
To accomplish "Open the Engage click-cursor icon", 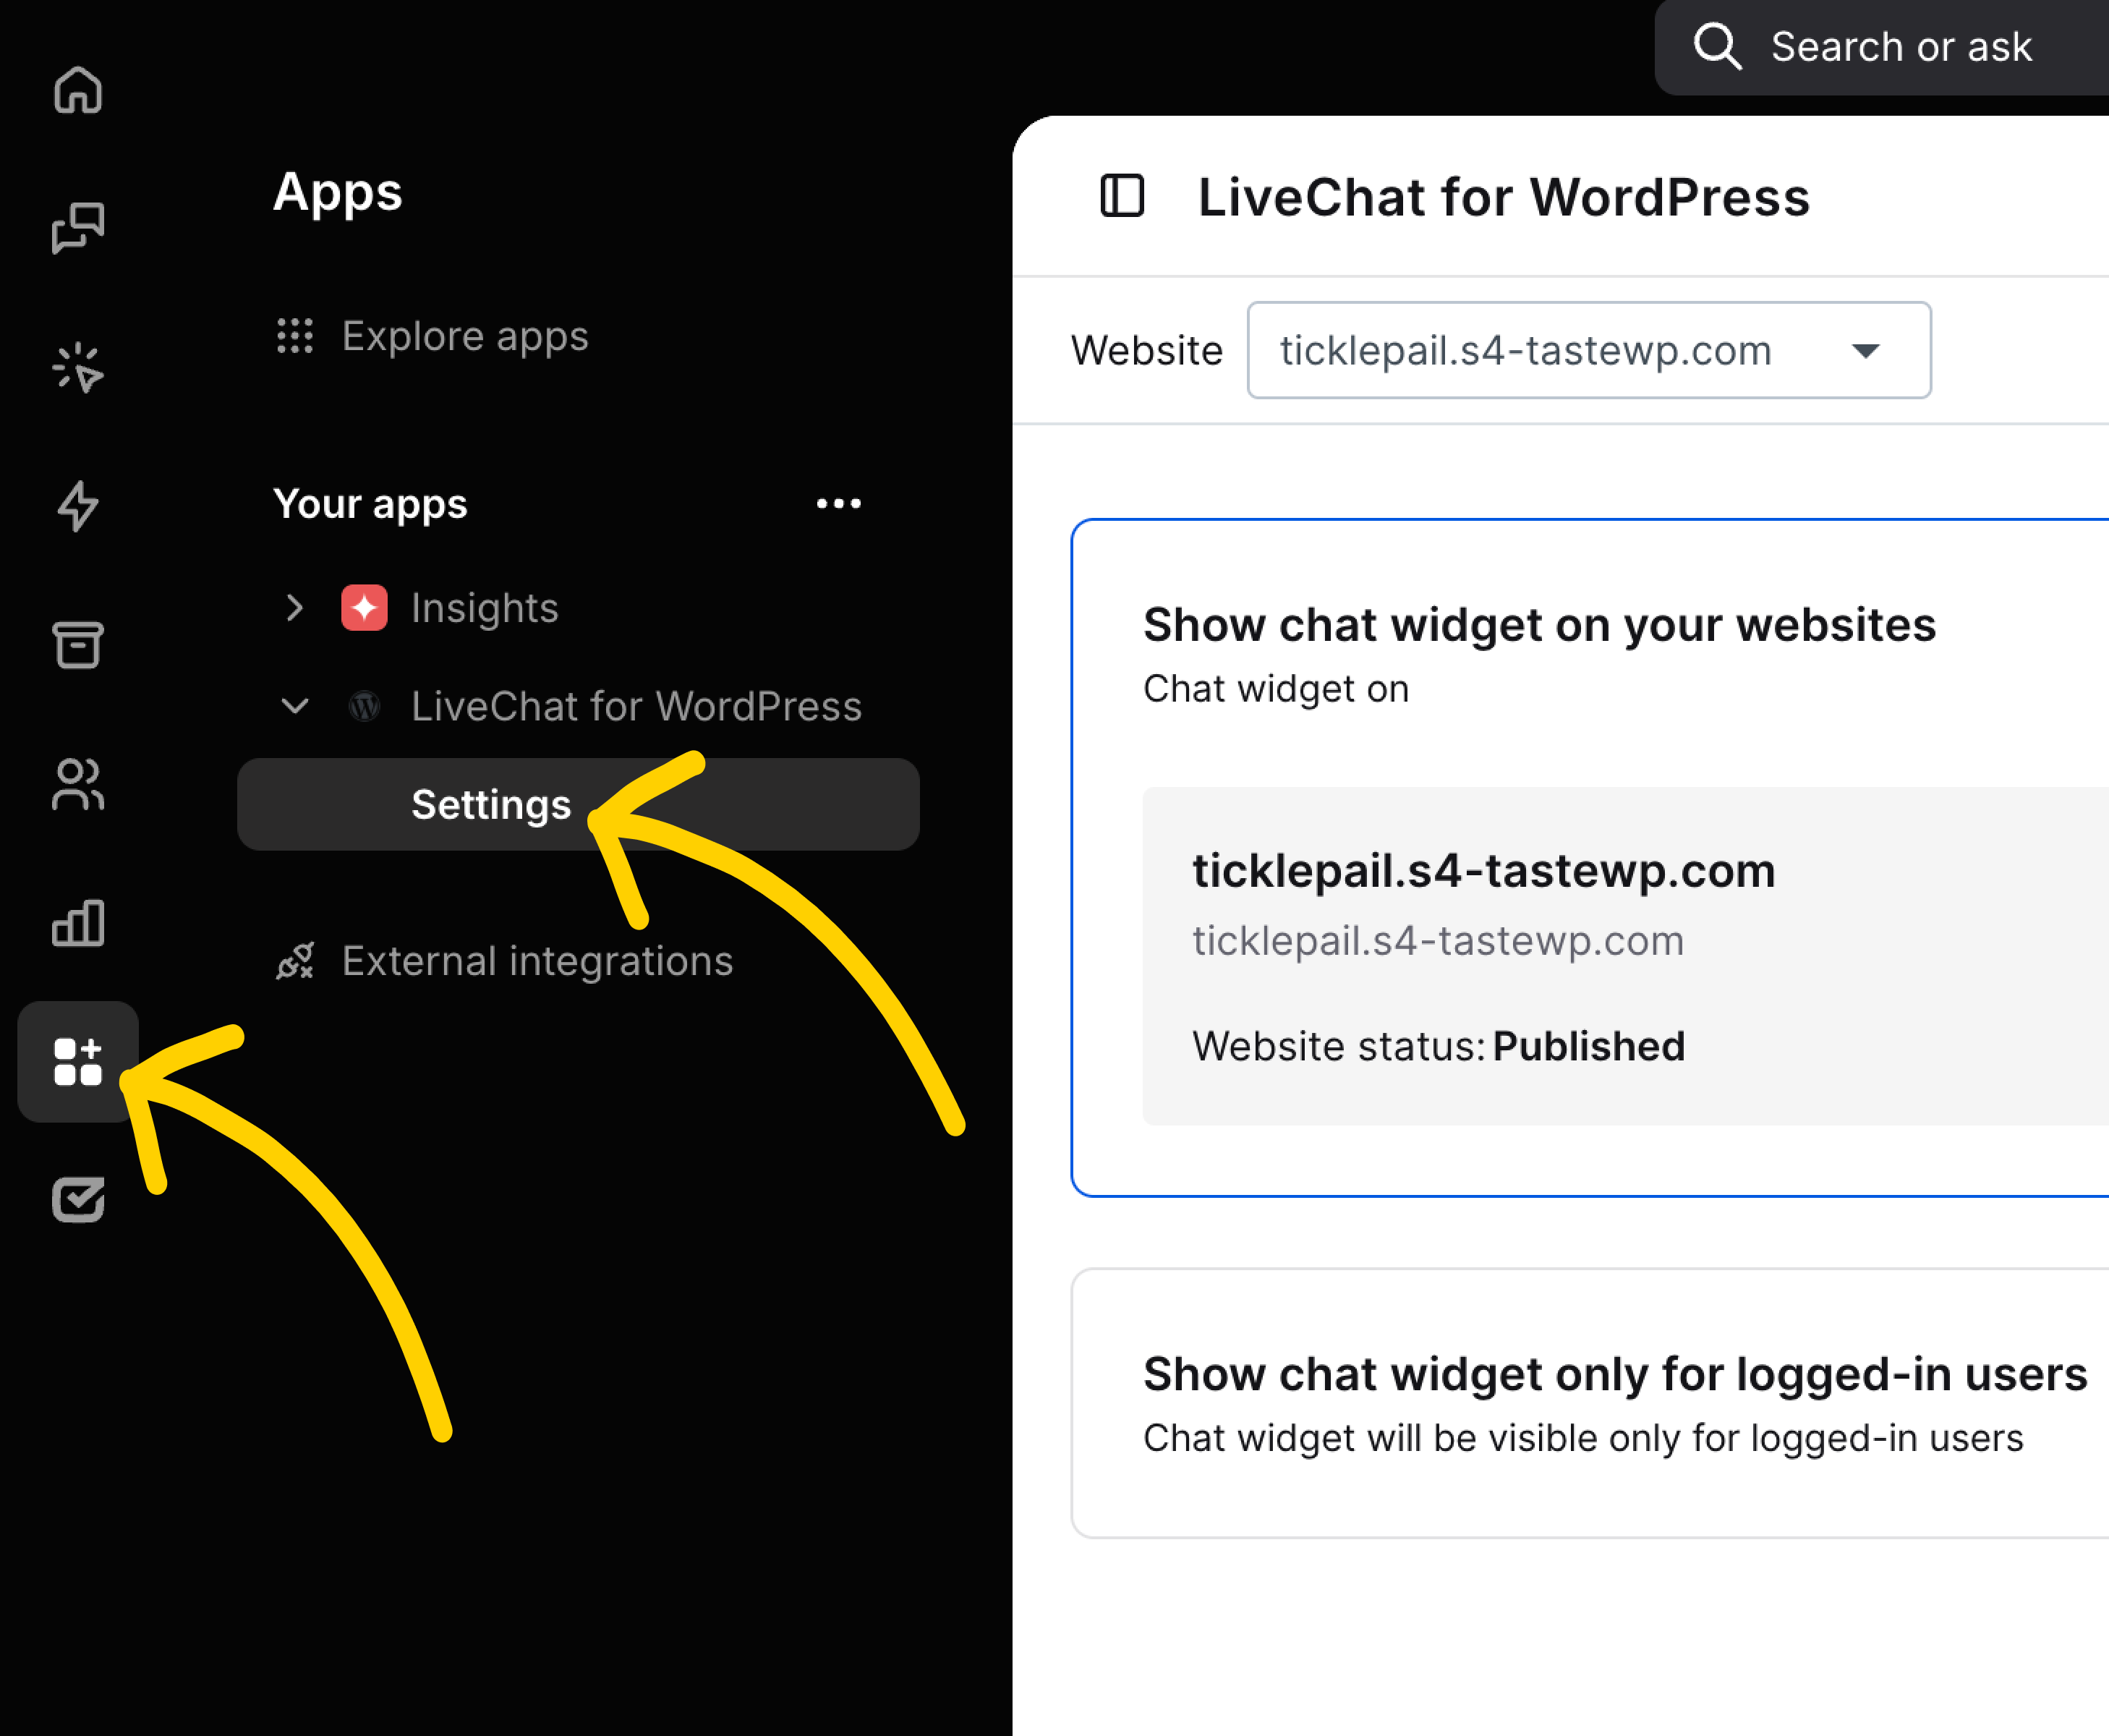I will pyautogui.click(x=78, y=367).
